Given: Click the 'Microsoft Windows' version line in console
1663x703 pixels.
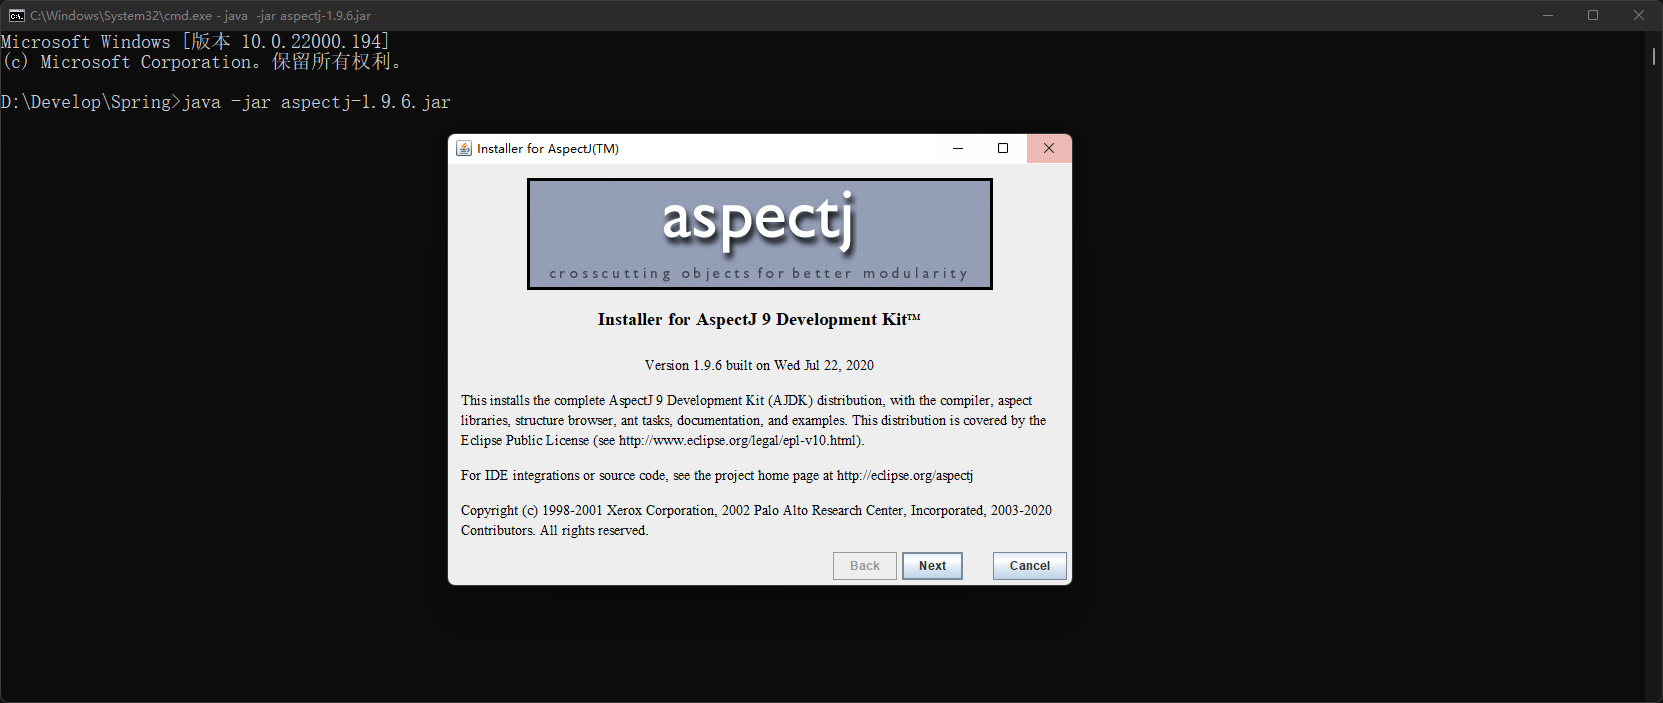Looking at the screenshot, I should pos(195,42).
